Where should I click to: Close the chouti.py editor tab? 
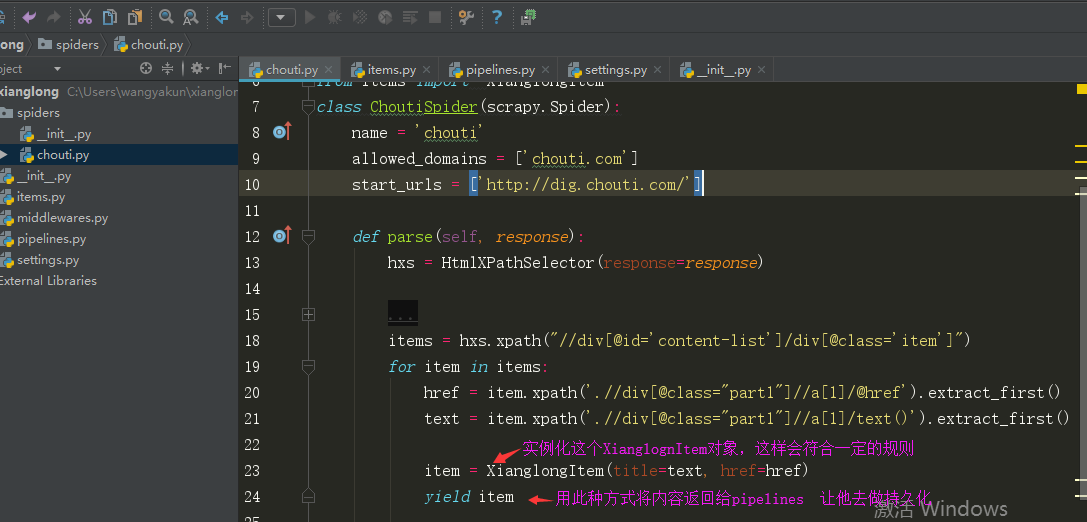[x=329, y=70]
